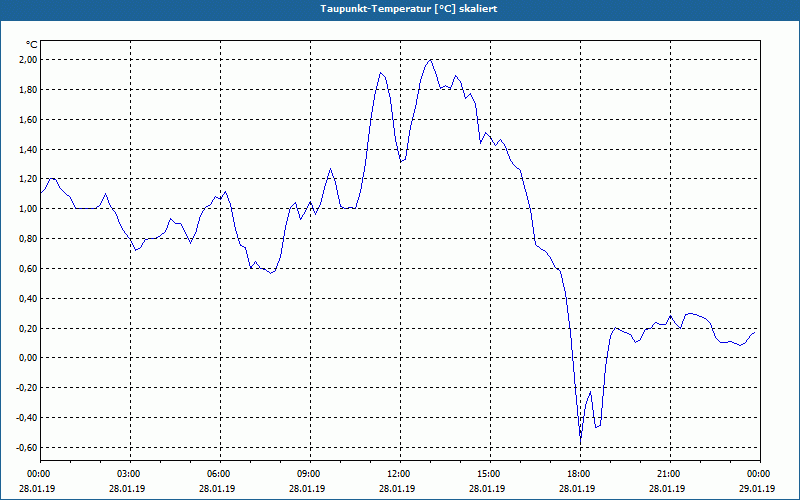Click the '18:00' time label
800x500 pixels.
pos(580,474)
